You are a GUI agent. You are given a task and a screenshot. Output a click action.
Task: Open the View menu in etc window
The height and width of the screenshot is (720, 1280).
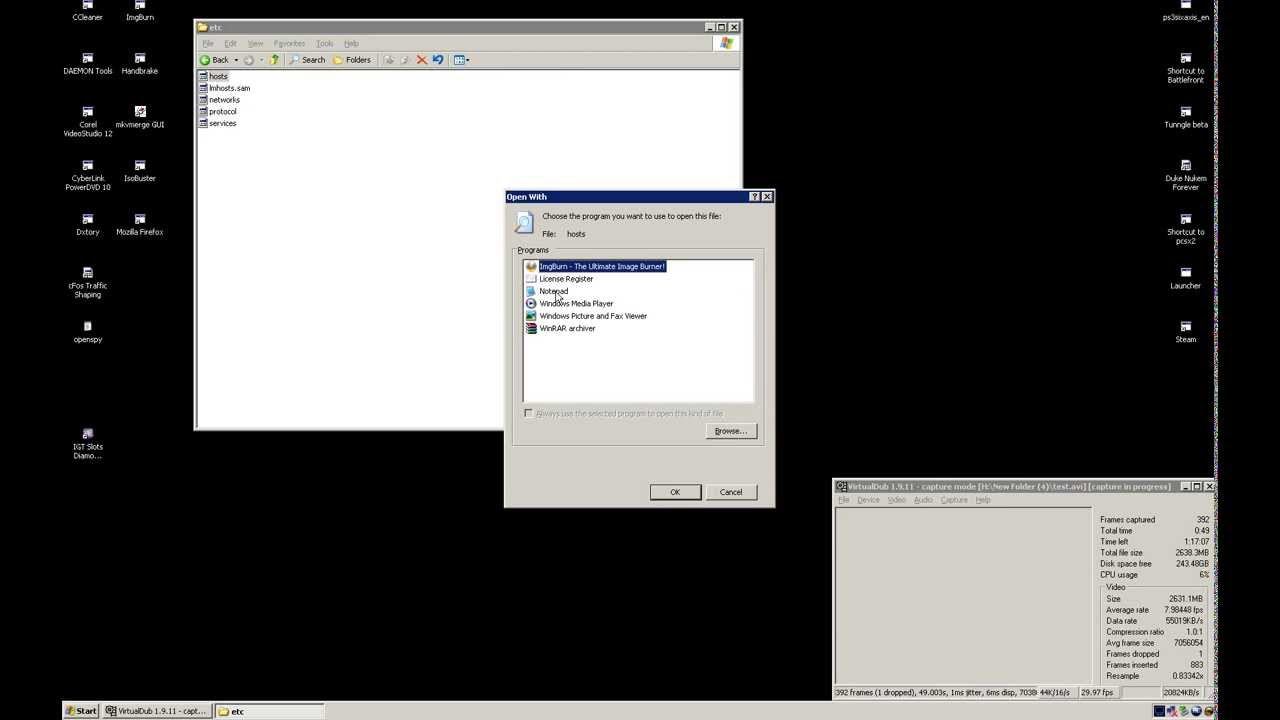[x=255, y=44]
